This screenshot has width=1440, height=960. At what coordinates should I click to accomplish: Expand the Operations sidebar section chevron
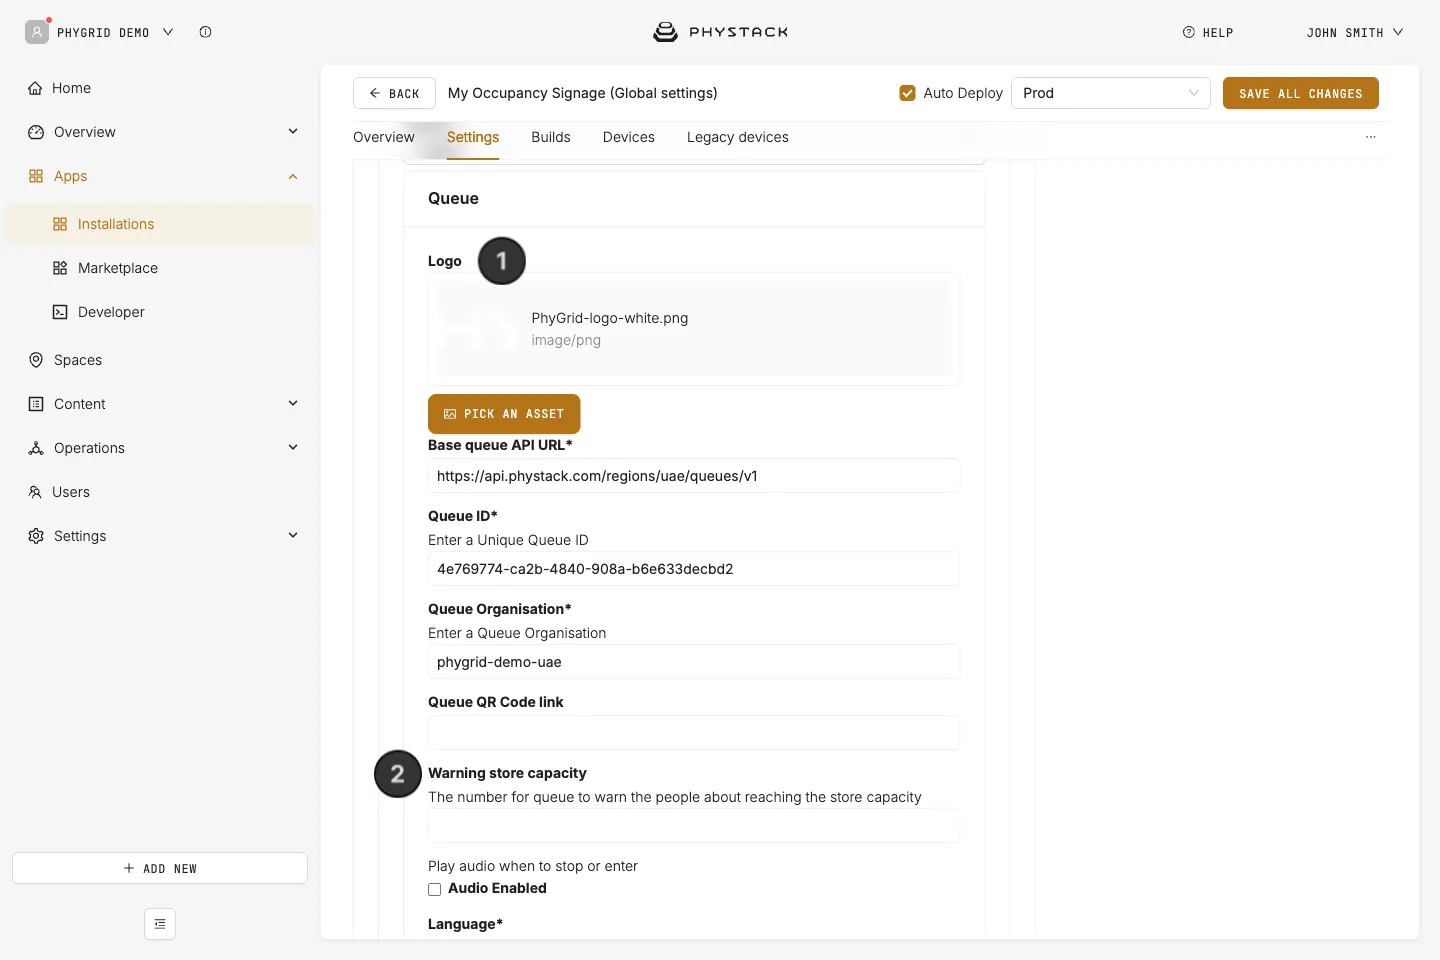(293, 448)
